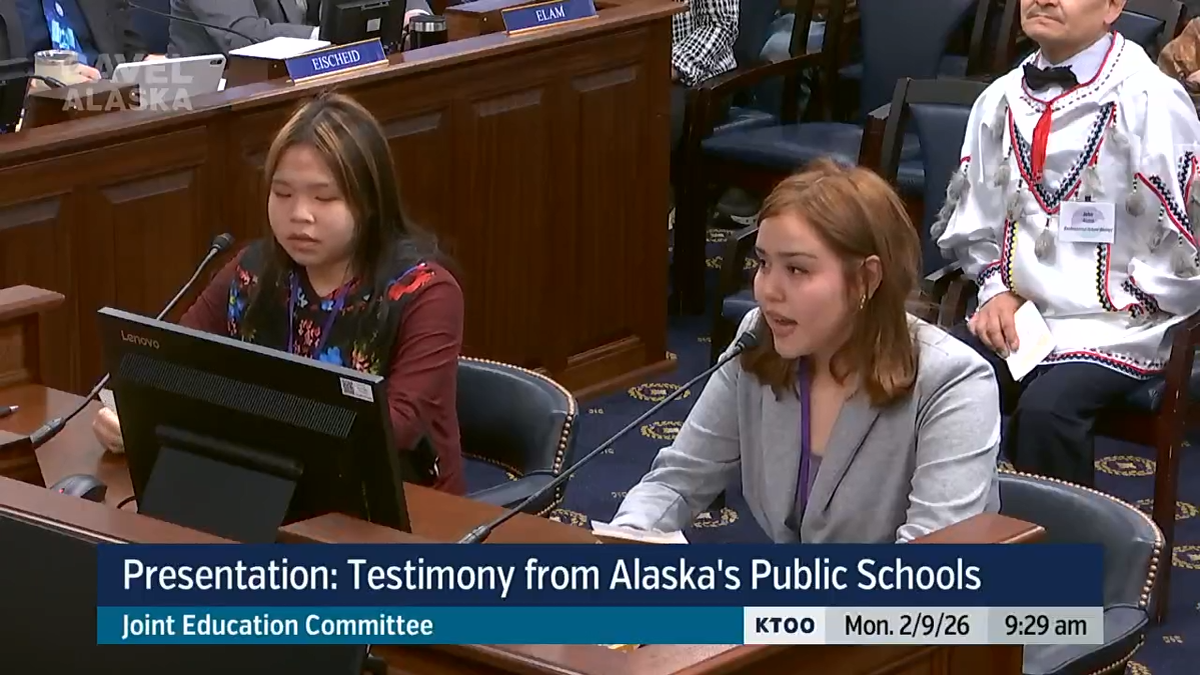Click the Lenovo logo on the monitor
This screenshot has height=675, width=1200.
(140, 339)
